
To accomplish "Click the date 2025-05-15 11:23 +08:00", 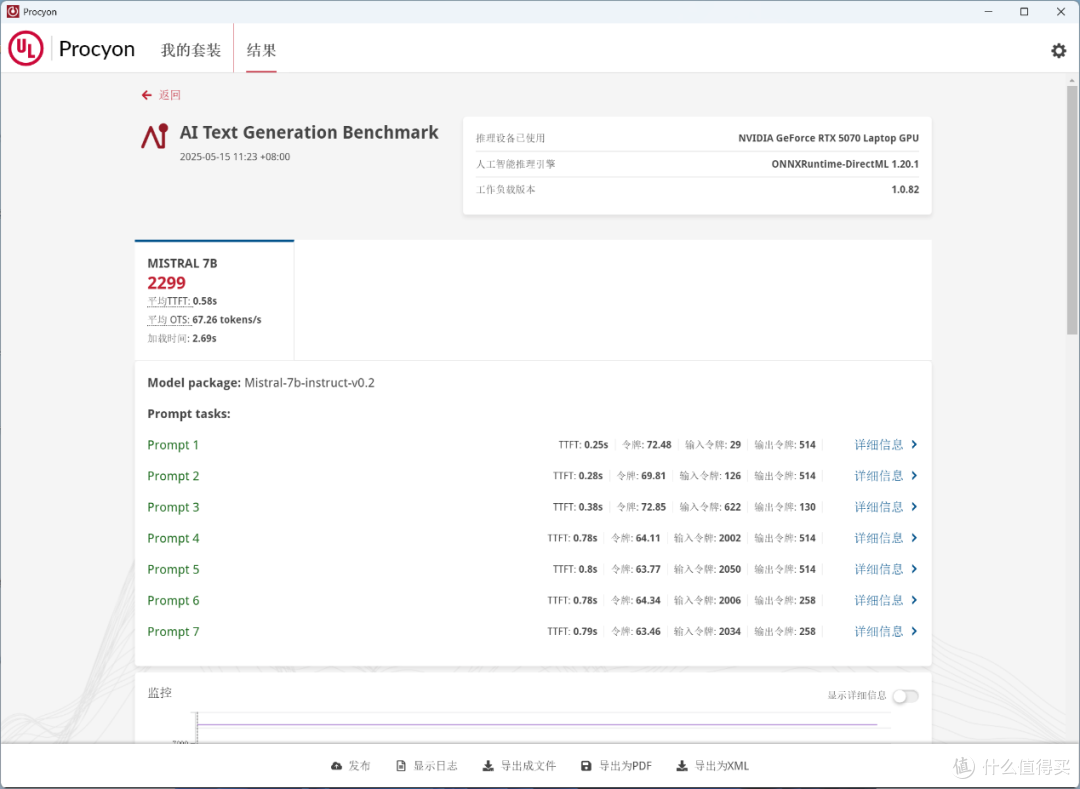I will [235, 156].
